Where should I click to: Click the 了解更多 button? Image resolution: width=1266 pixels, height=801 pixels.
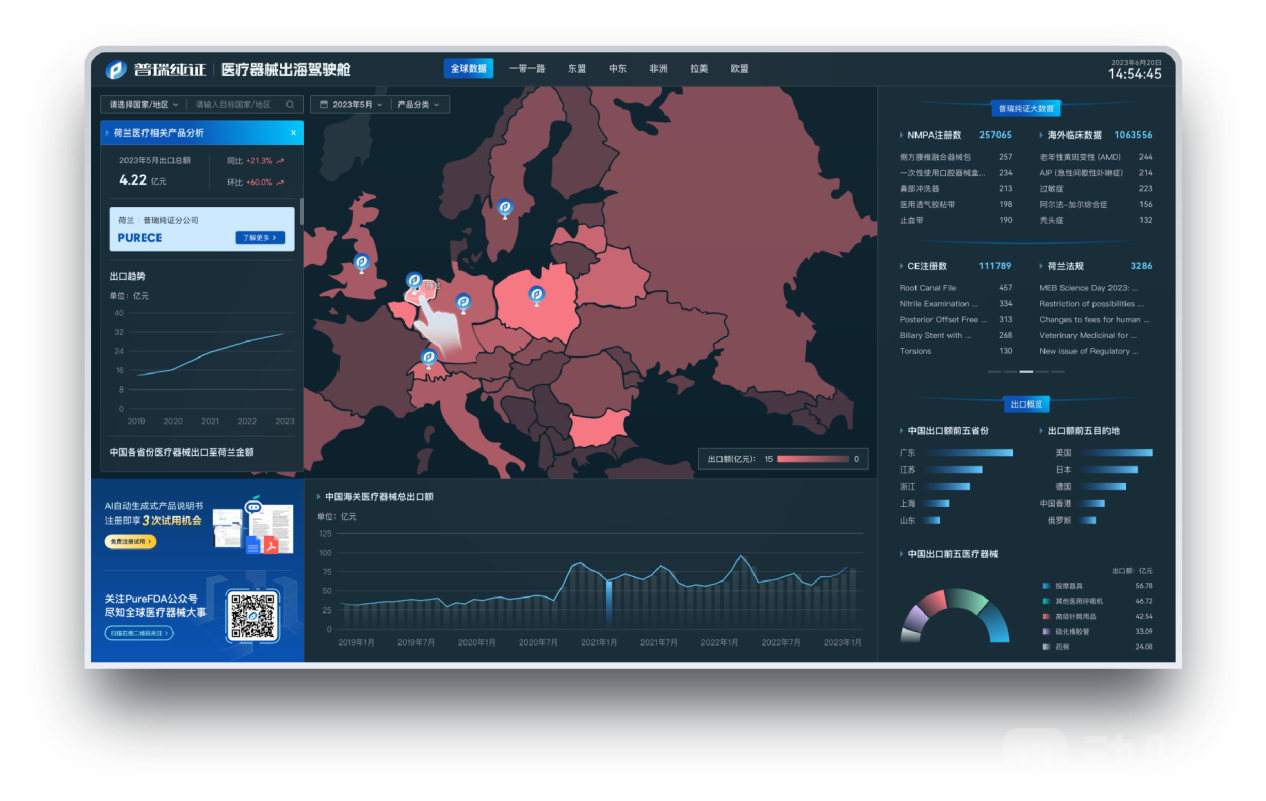coord(260,238)
